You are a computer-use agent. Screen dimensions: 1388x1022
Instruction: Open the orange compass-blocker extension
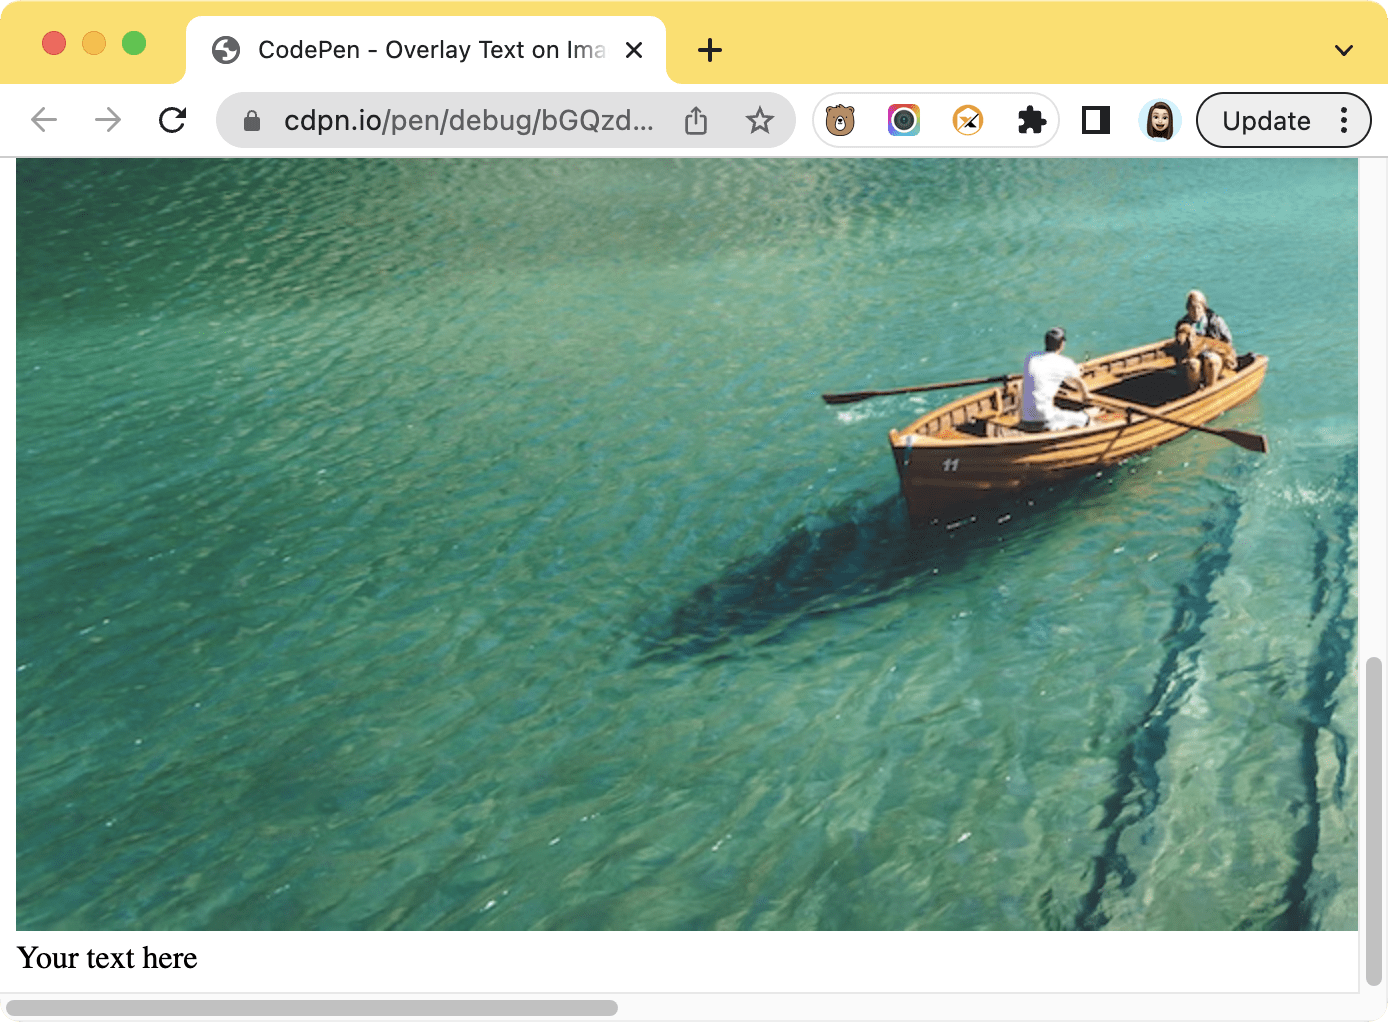966,120
